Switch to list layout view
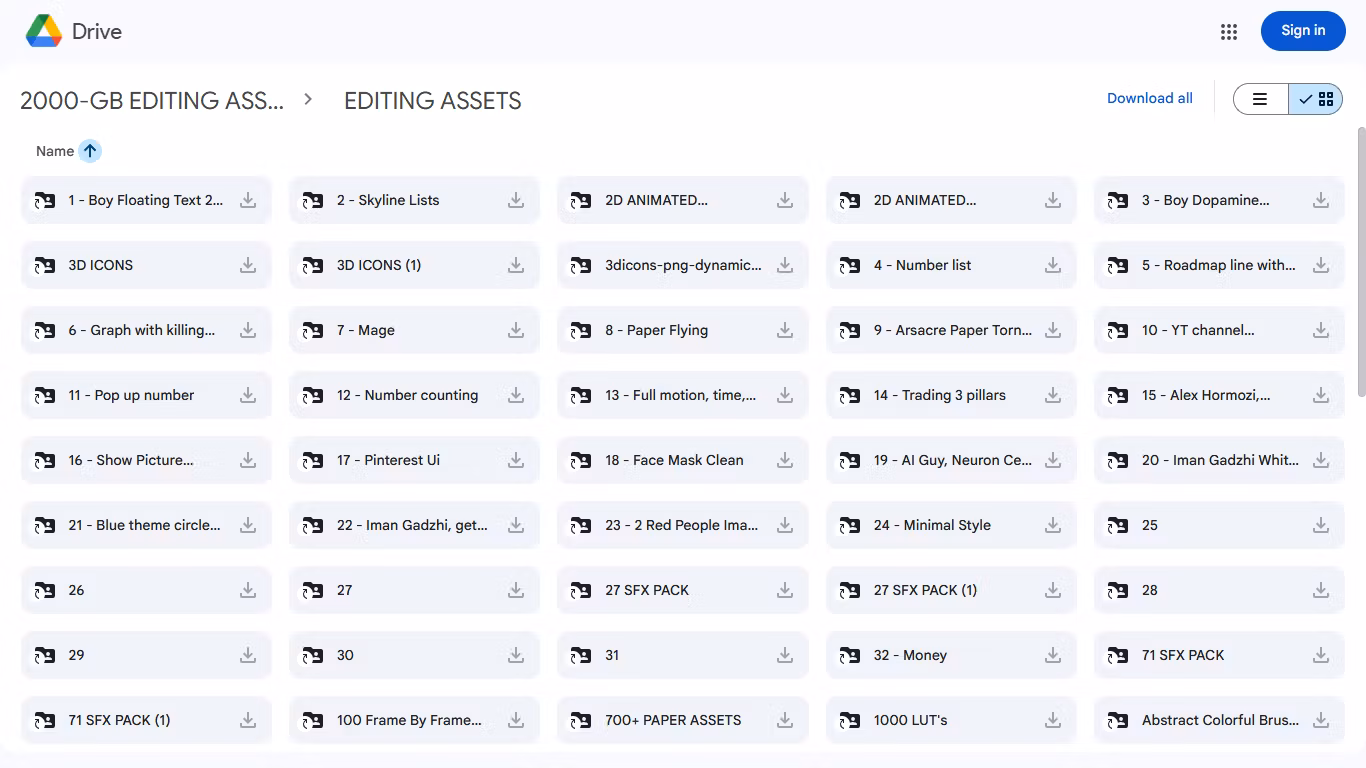Image resolution: width=1366 pixels, height=768 pixels. pos(1260,99)
